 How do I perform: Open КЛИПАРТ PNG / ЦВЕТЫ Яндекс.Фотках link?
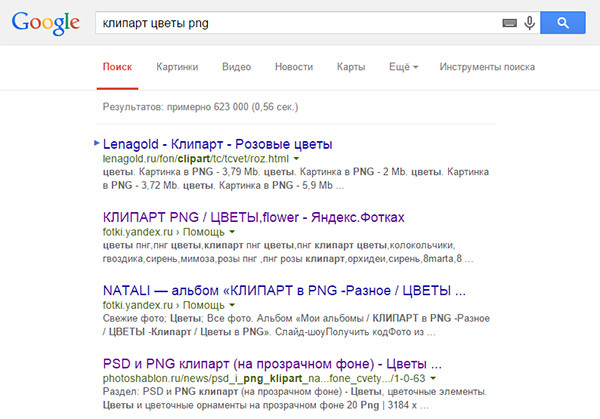coord(253,217)
